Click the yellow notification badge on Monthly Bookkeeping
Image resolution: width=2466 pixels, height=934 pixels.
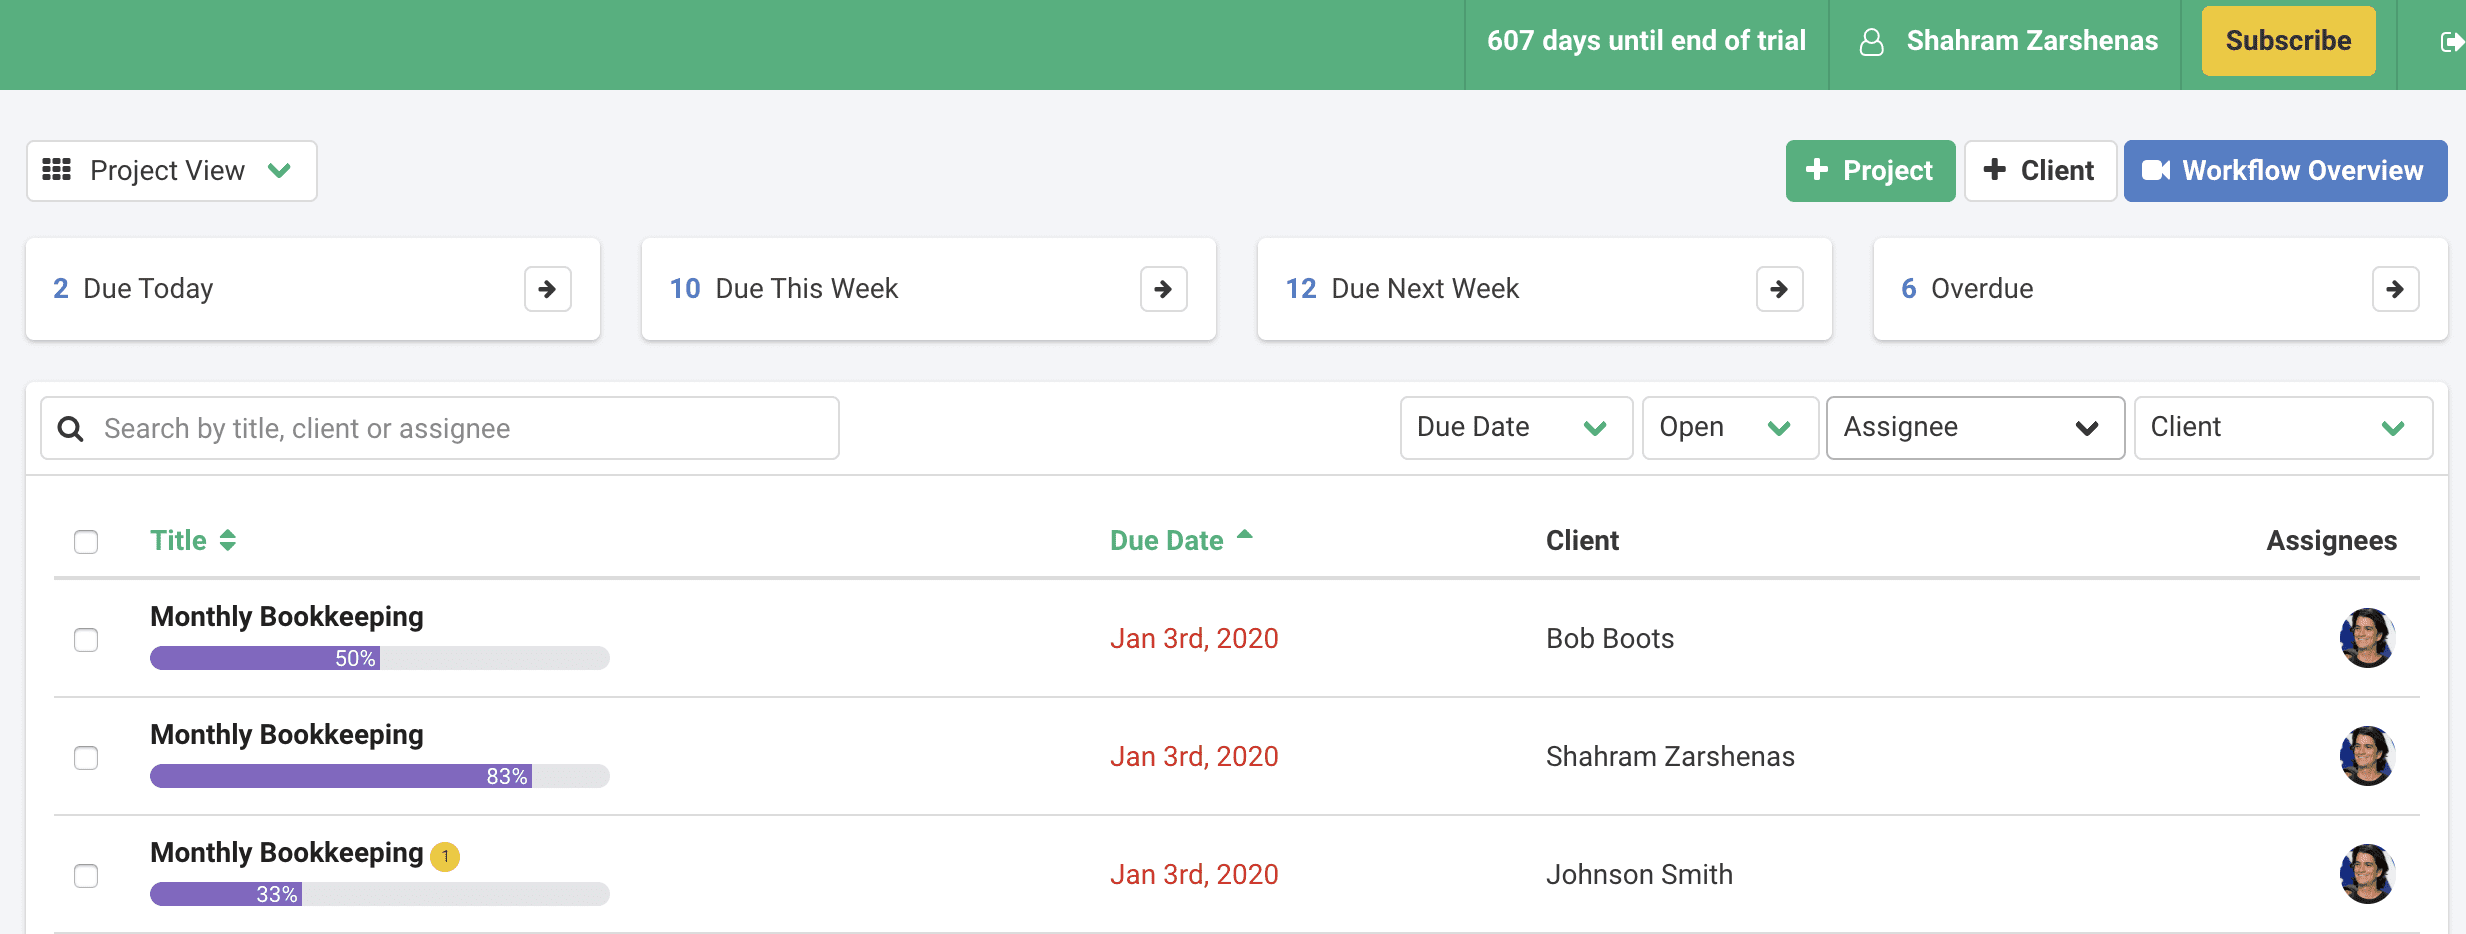pos(445,857)
